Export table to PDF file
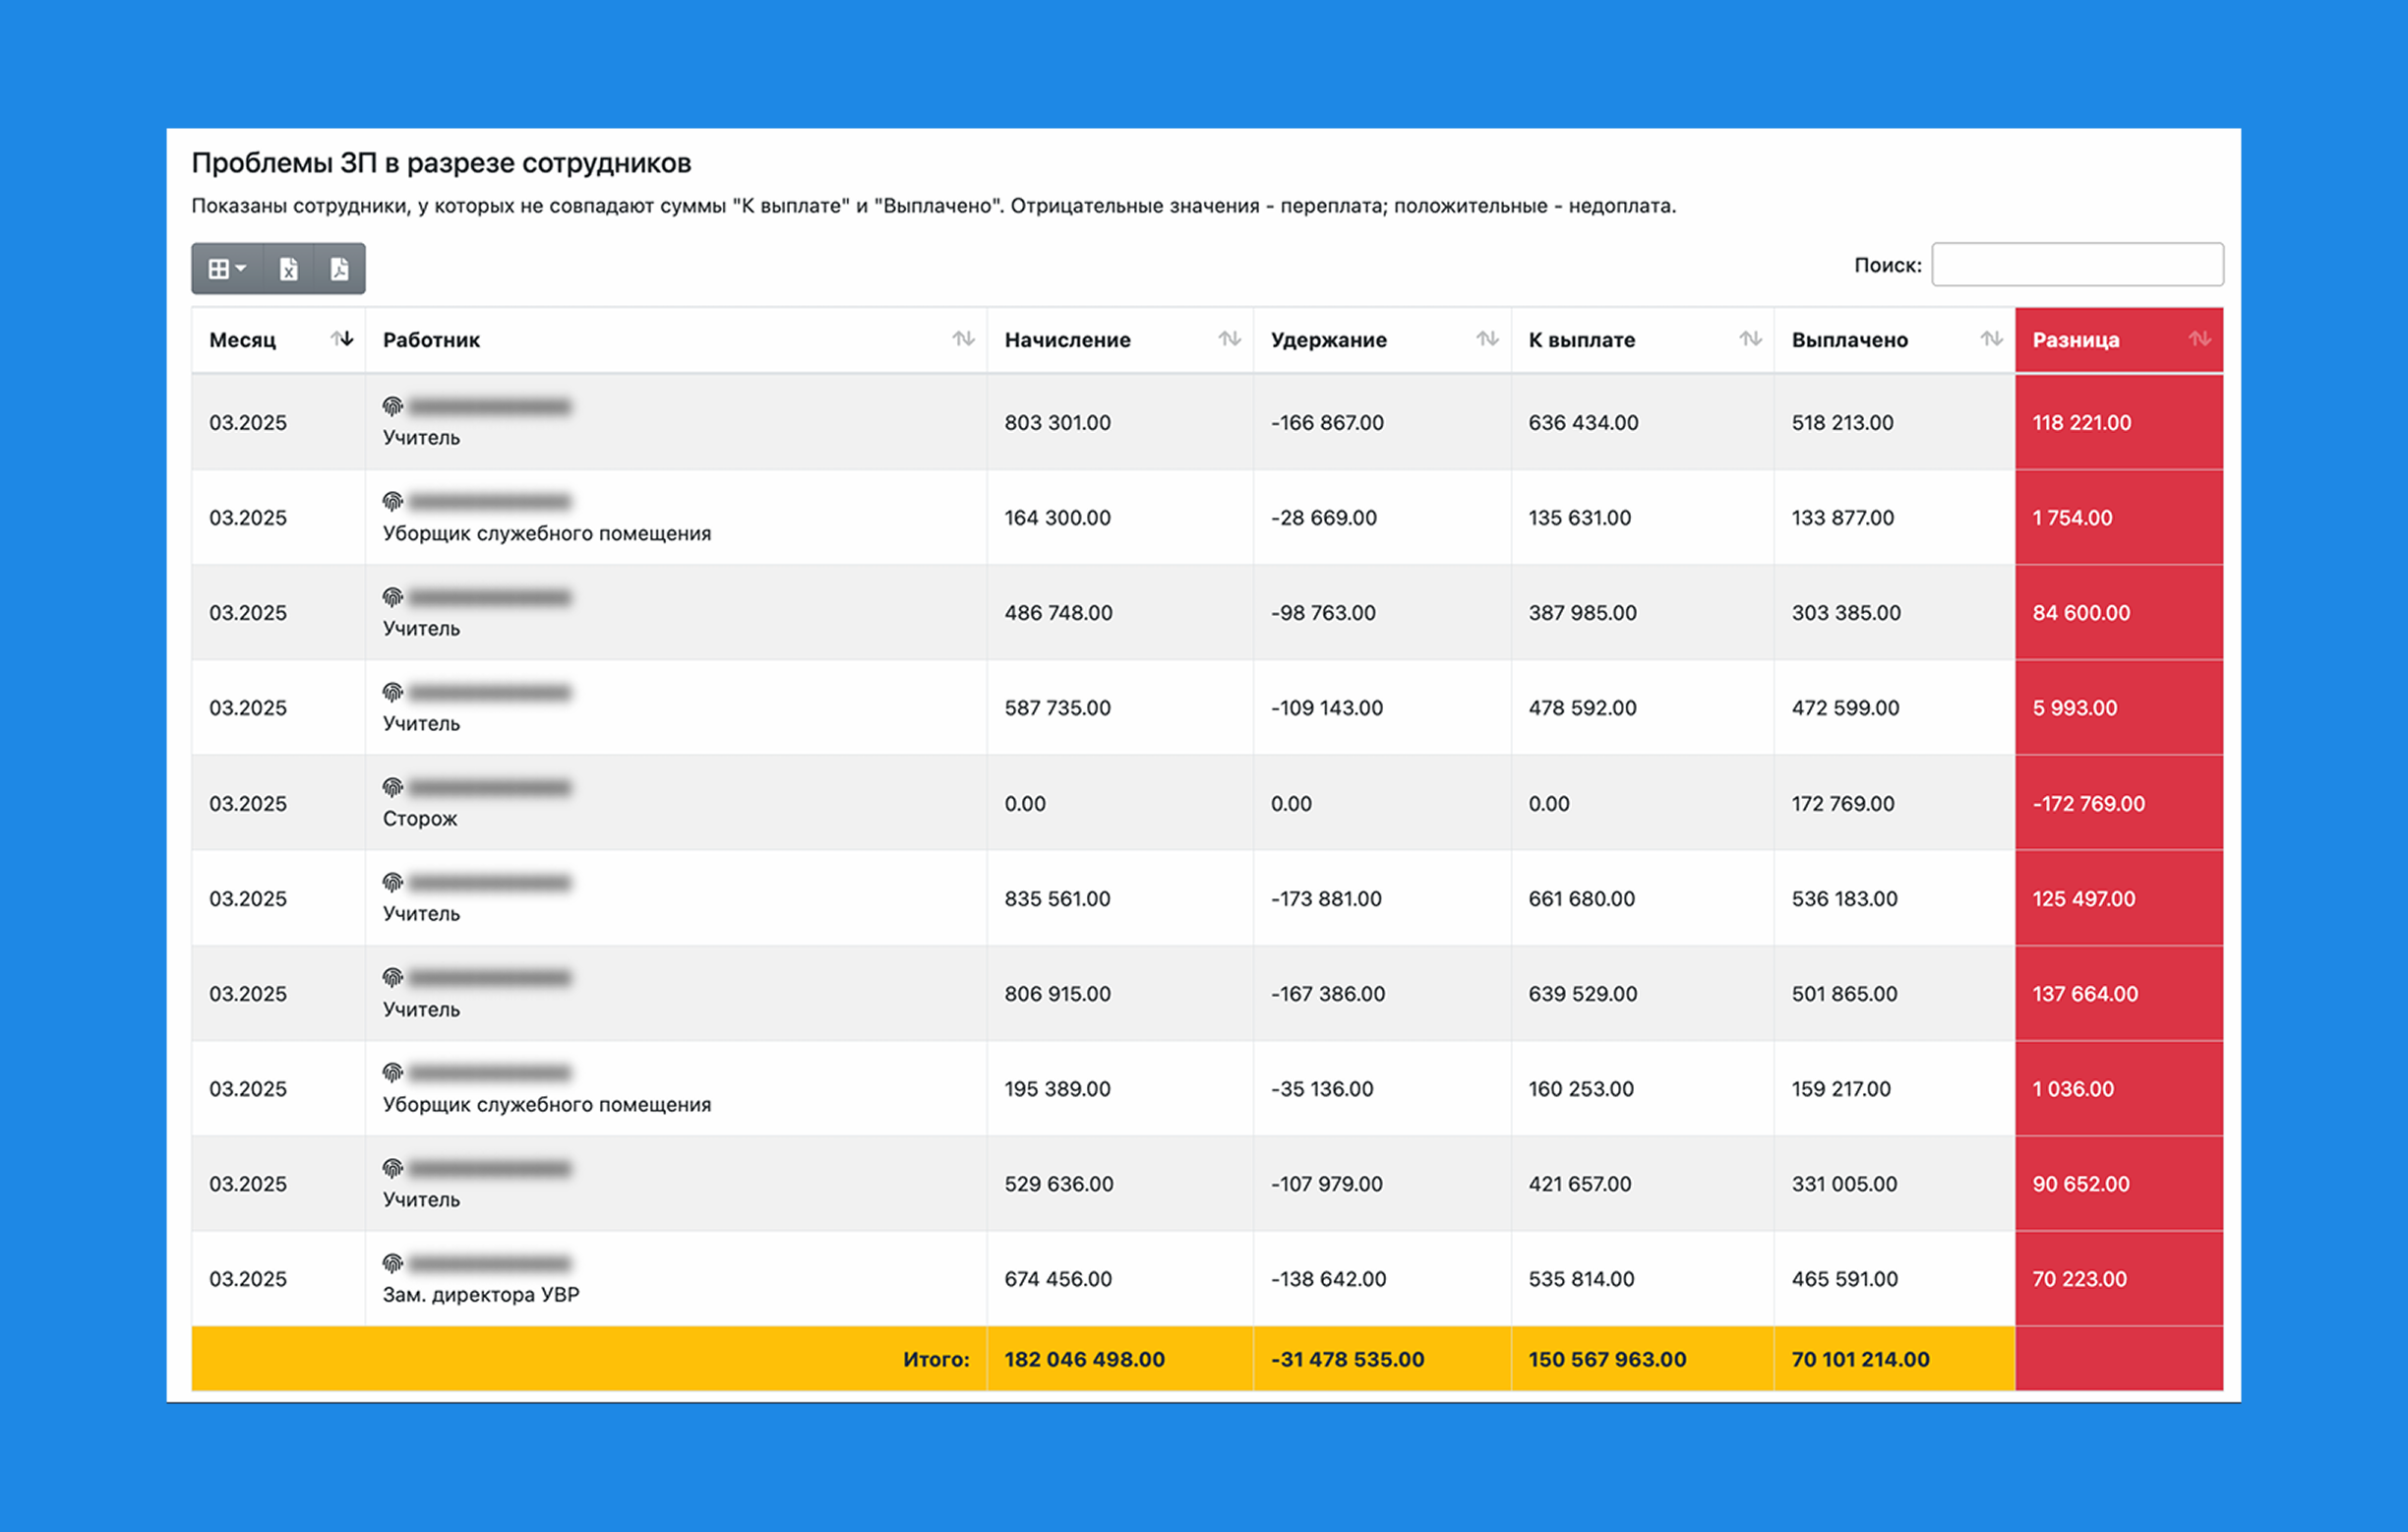This screenshot has height=1532, width=2408. (x=340, y=269)
